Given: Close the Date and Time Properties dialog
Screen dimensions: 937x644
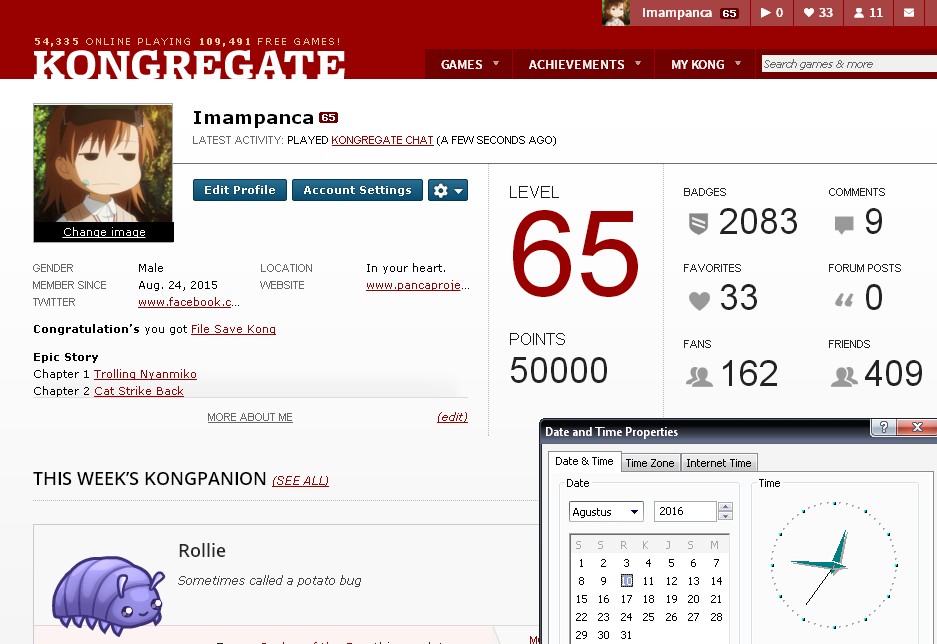Looking at the screenshot, I should point(917,427).
